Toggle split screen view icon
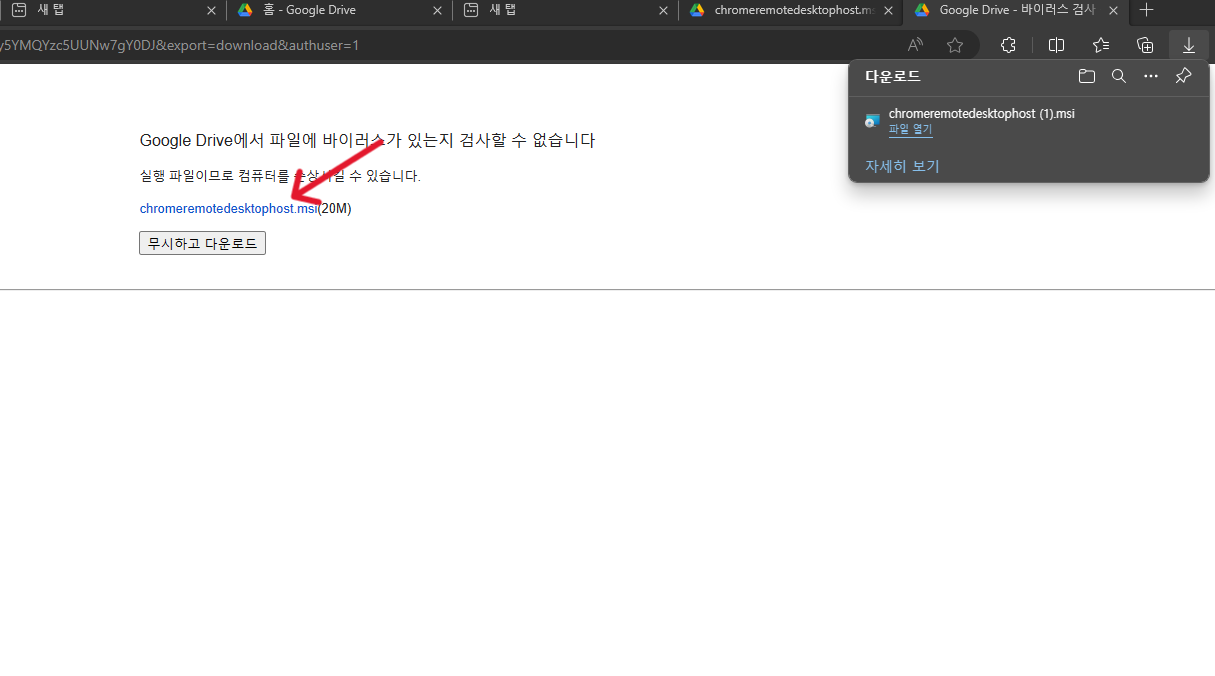This screenshot has width=1215, height=676. coord(1056,45)
